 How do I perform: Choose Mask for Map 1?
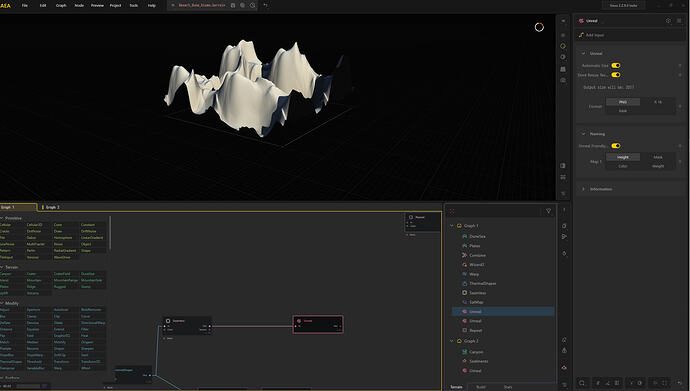[657, 157]
